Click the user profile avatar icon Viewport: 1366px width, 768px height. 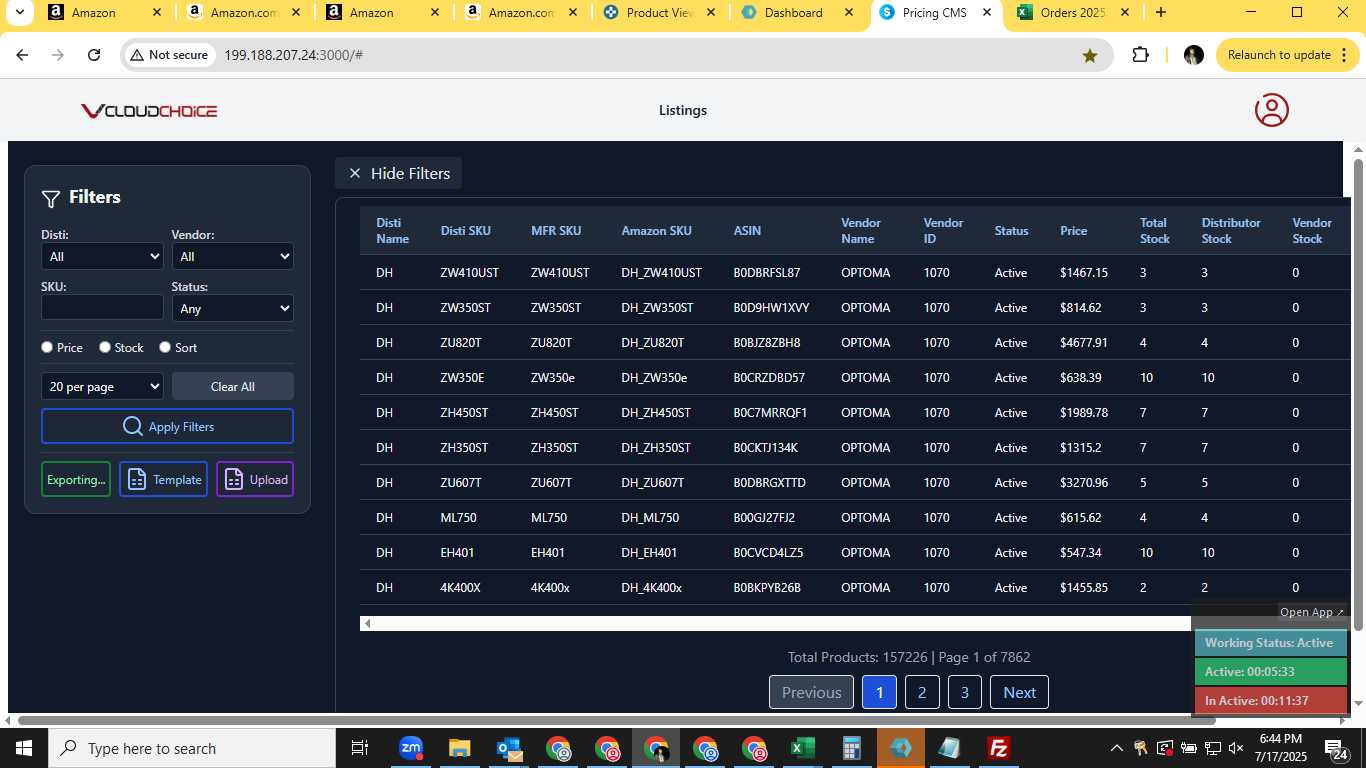(1272, 110)
